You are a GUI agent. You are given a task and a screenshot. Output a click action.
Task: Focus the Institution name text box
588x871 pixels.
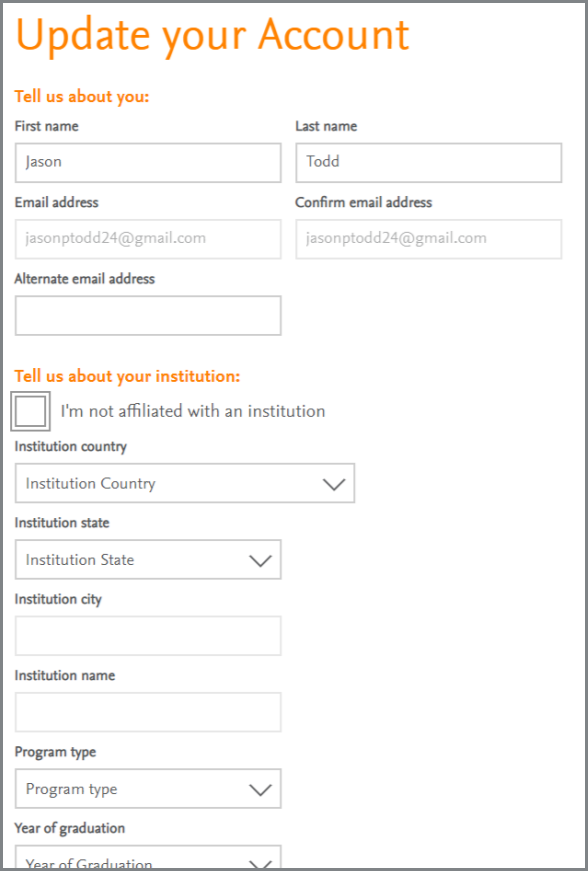coord(148,712)
